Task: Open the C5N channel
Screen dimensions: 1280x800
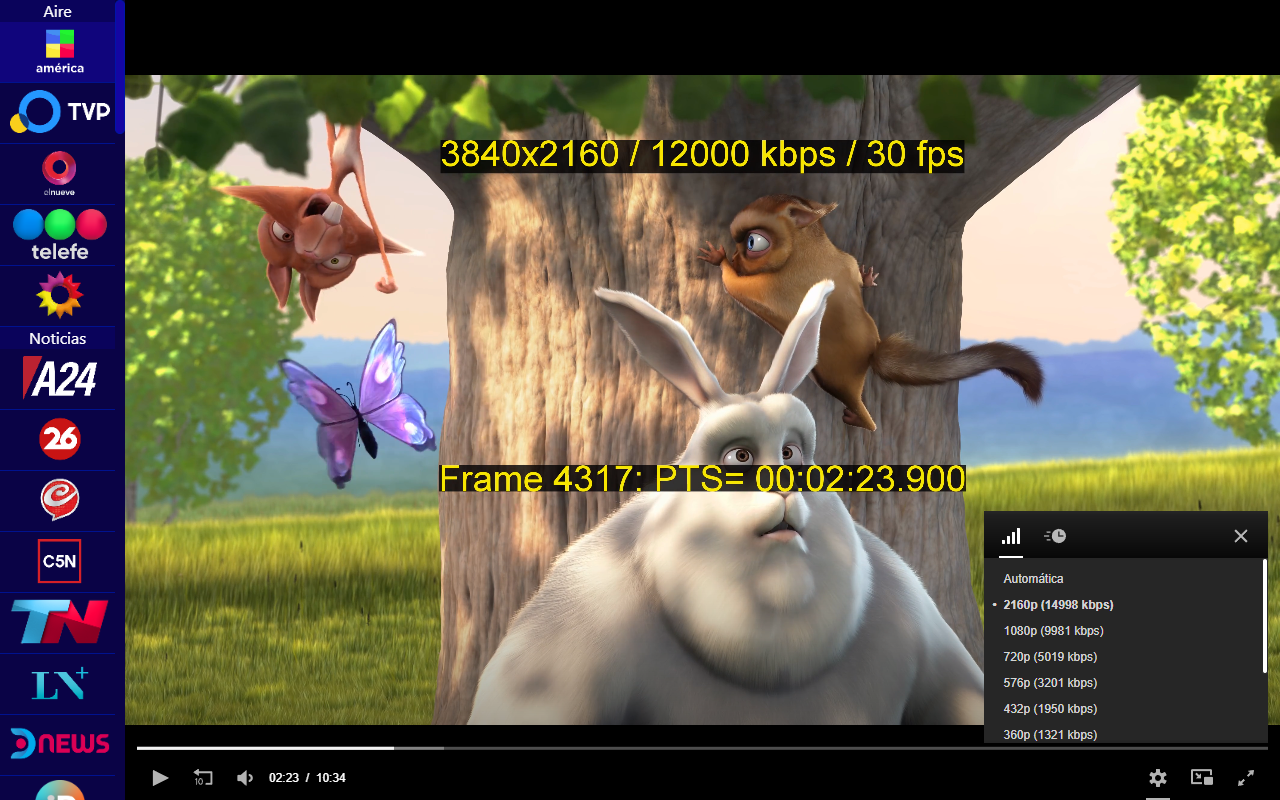Action: point(59,560)
